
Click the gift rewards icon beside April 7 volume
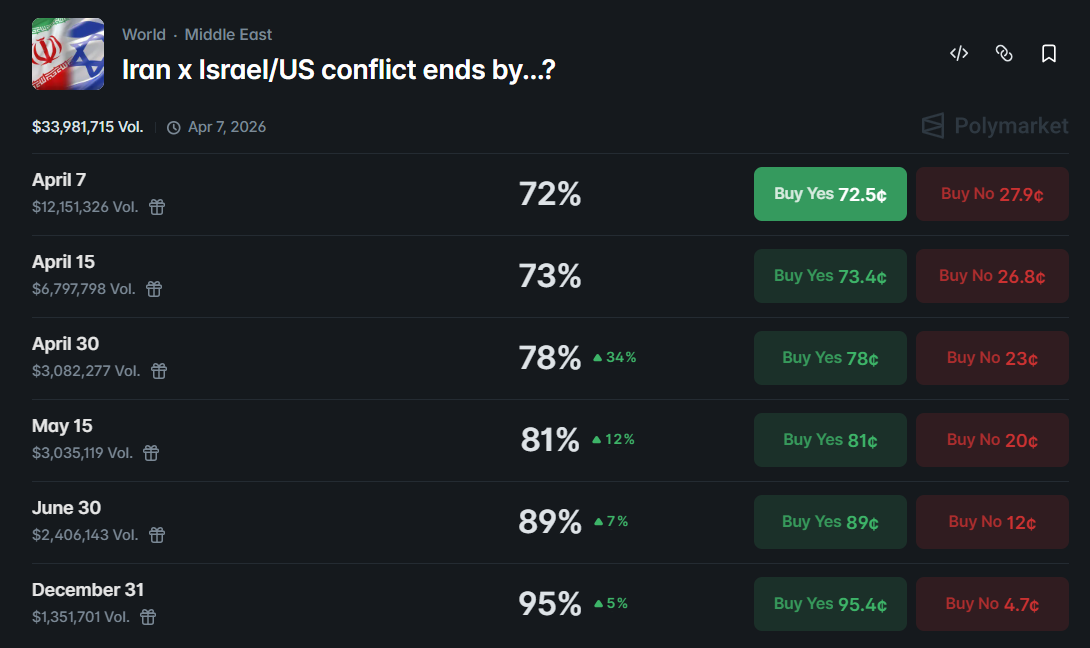pyautogui.click(x=157, y=206)
